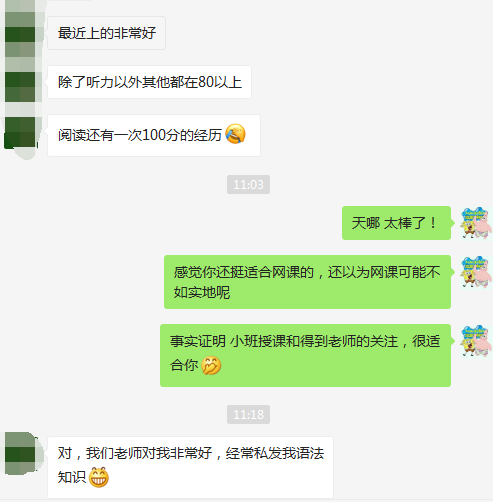493x502 pixels.
Task: Select the message "最近上的非常好"
Action: 107,33
